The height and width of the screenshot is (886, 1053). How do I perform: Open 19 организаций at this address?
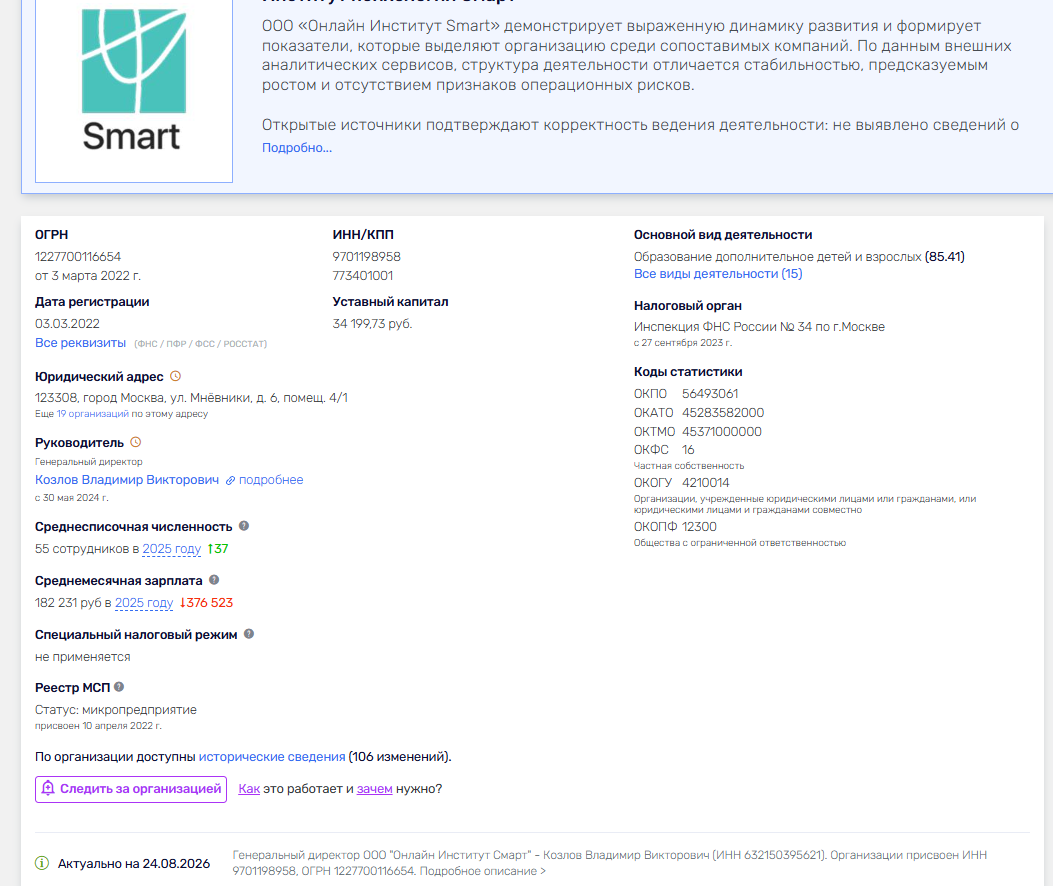(x=93, y=414)
